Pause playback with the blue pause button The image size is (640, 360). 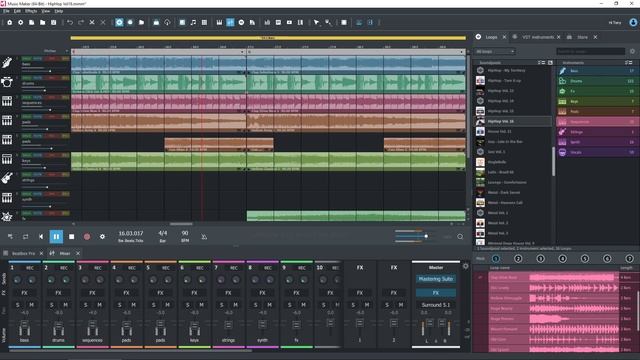coord(56,236)
